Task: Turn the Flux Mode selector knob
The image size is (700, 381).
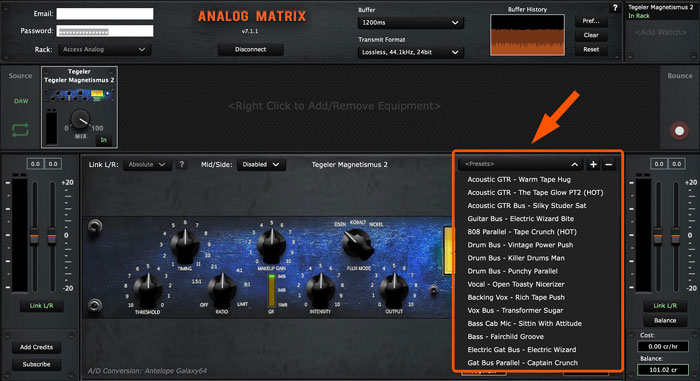Action: click(357, 244)
